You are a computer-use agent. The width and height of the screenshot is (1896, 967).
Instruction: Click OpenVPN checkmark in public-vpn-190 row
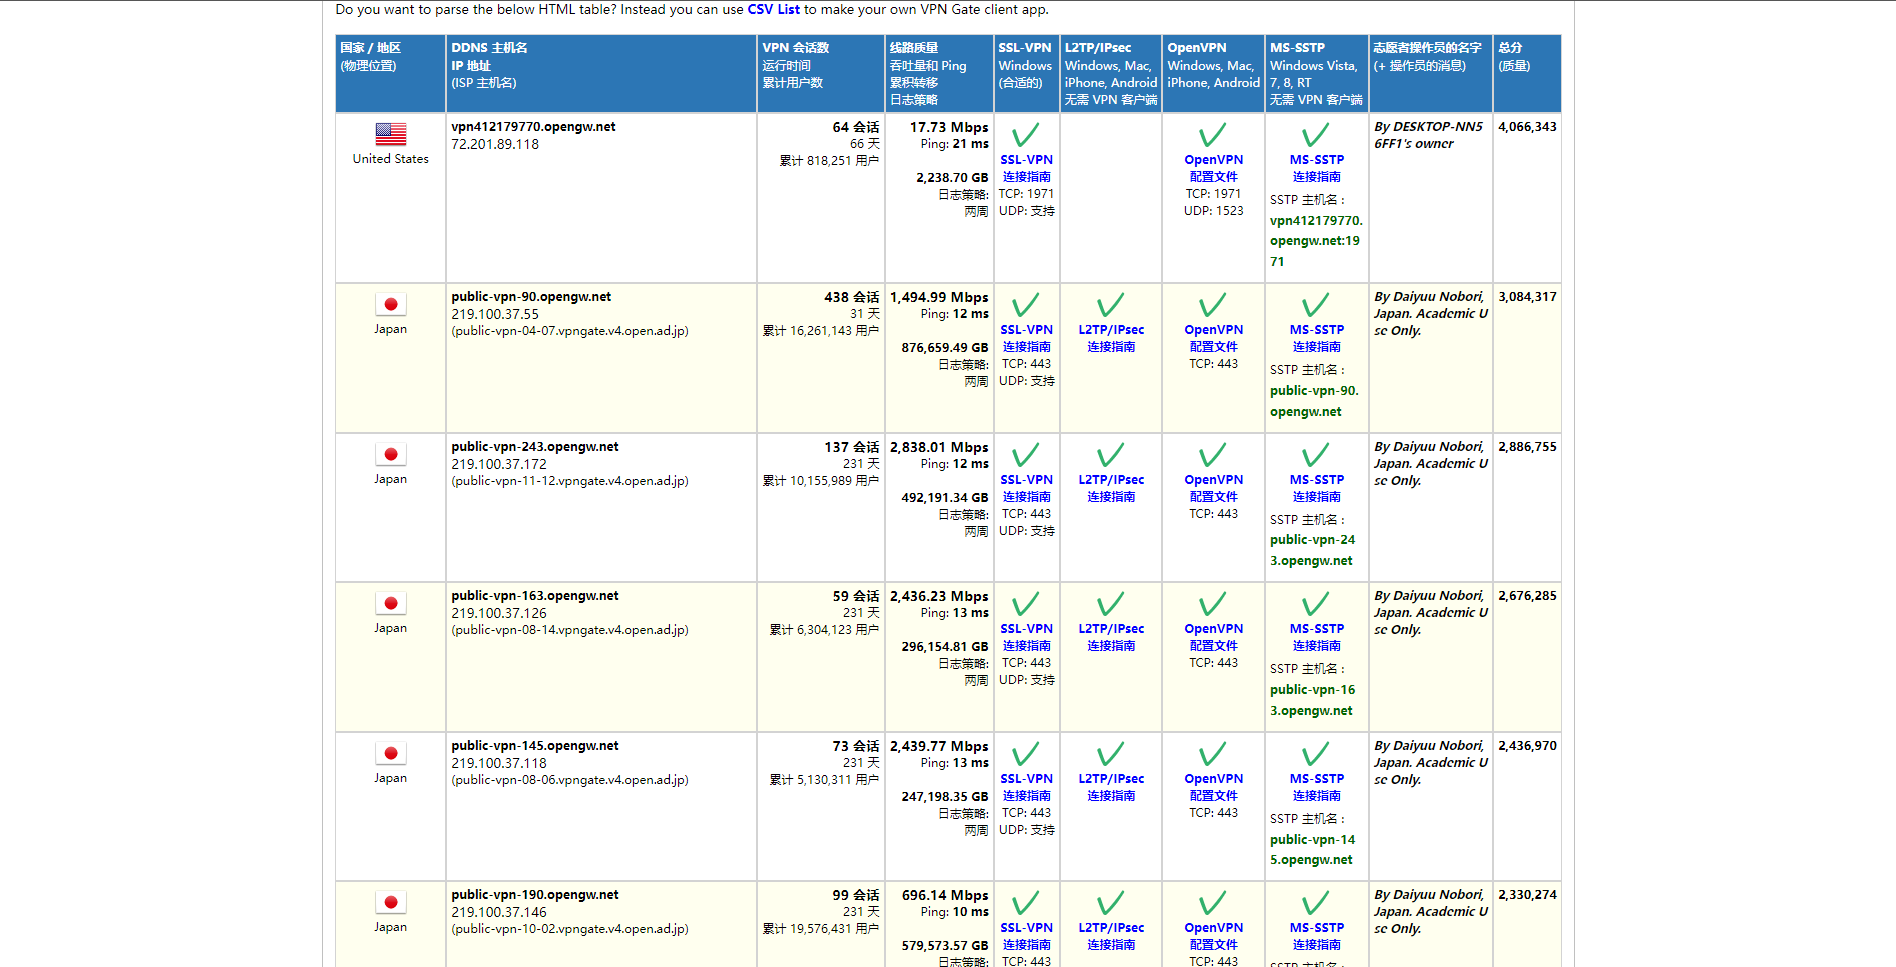pos(1213,903)
